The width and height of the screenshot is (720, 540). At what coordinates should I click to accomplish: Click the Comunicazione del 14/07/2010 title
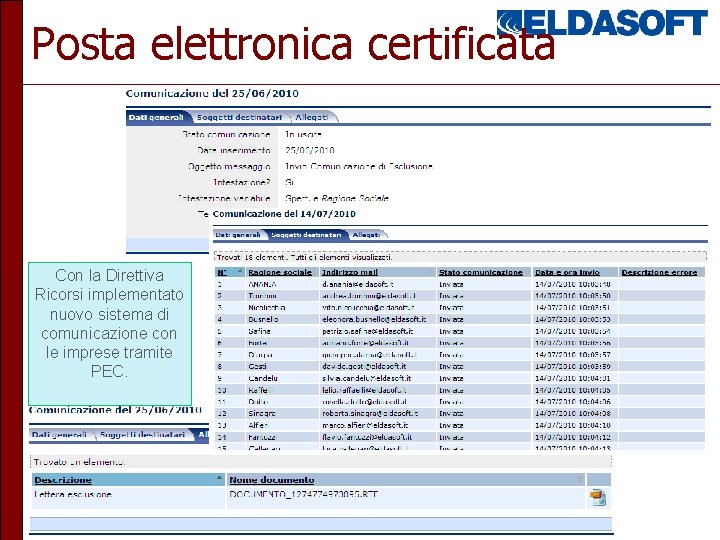tap(284, 214)
